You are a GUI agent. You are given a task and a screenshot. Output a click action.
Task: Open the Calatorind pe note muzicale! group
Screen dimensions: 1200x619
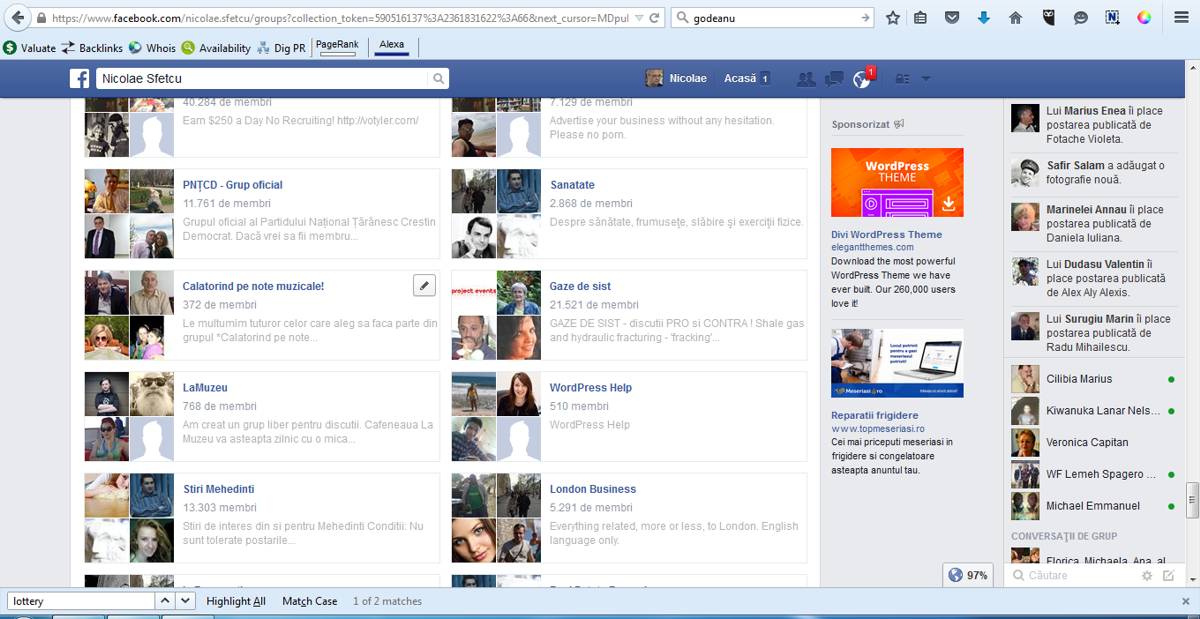253,286
